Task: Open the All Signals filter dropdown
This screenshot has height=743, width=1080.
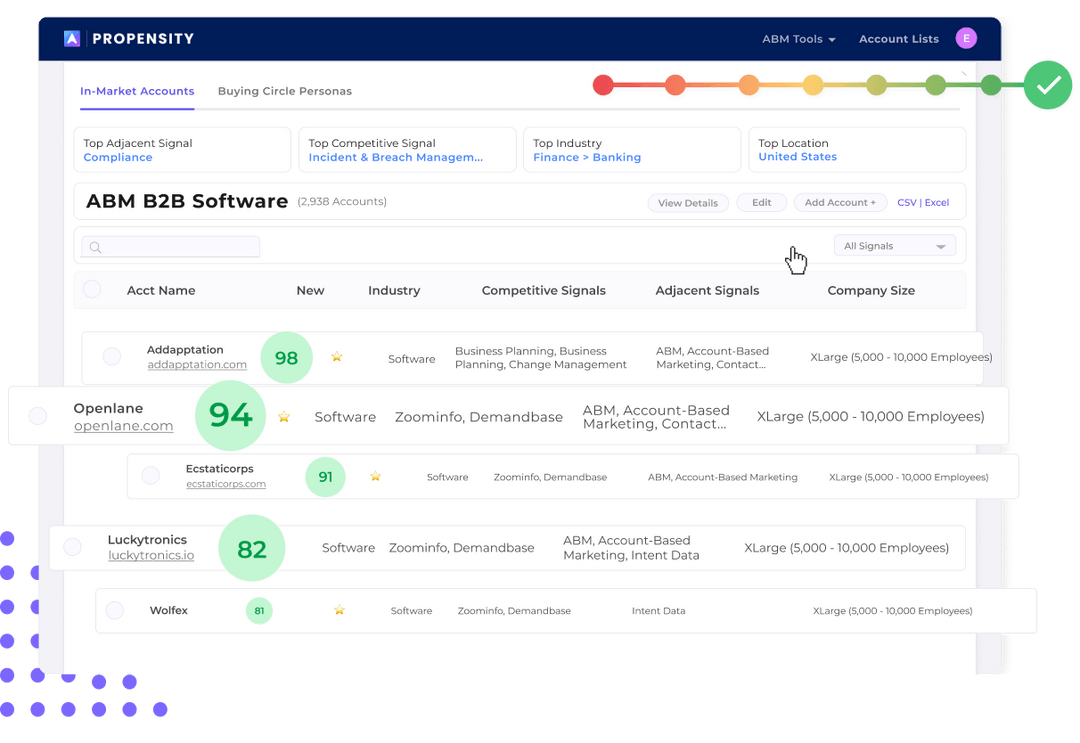Action: coord(894,245)
